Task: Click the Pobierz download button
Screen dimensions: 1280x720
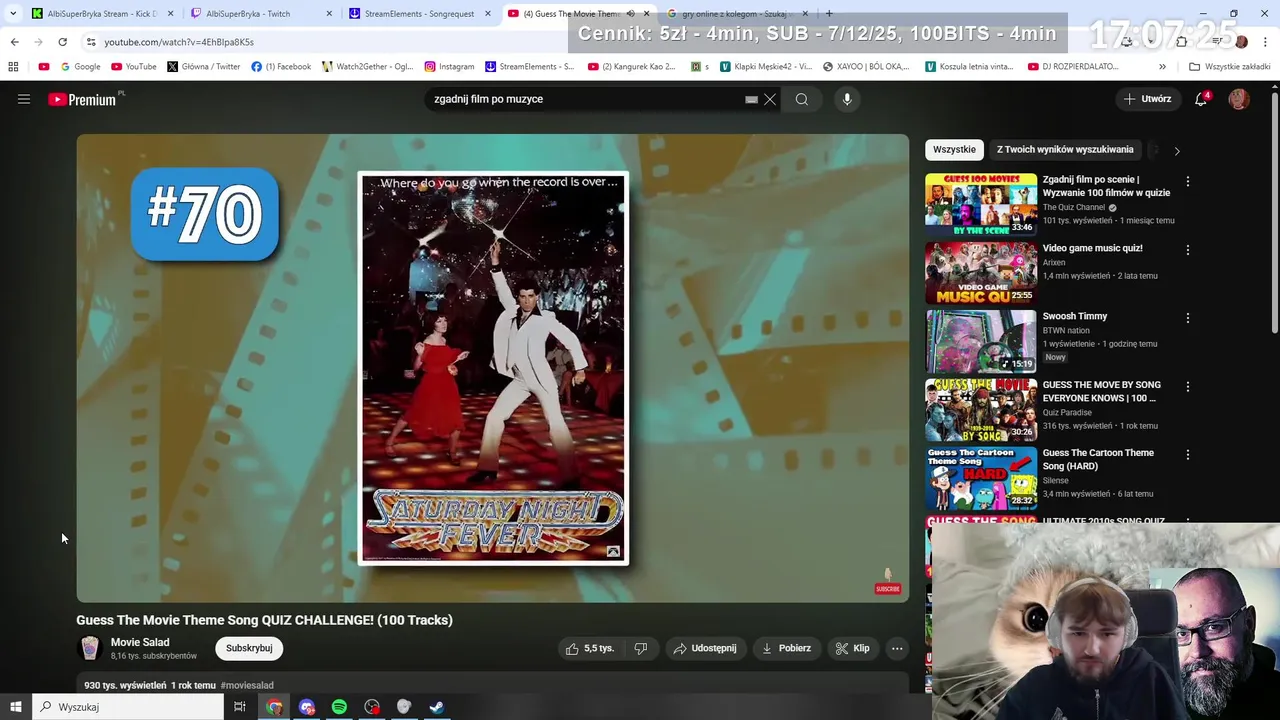Action: tap(786, 648)
